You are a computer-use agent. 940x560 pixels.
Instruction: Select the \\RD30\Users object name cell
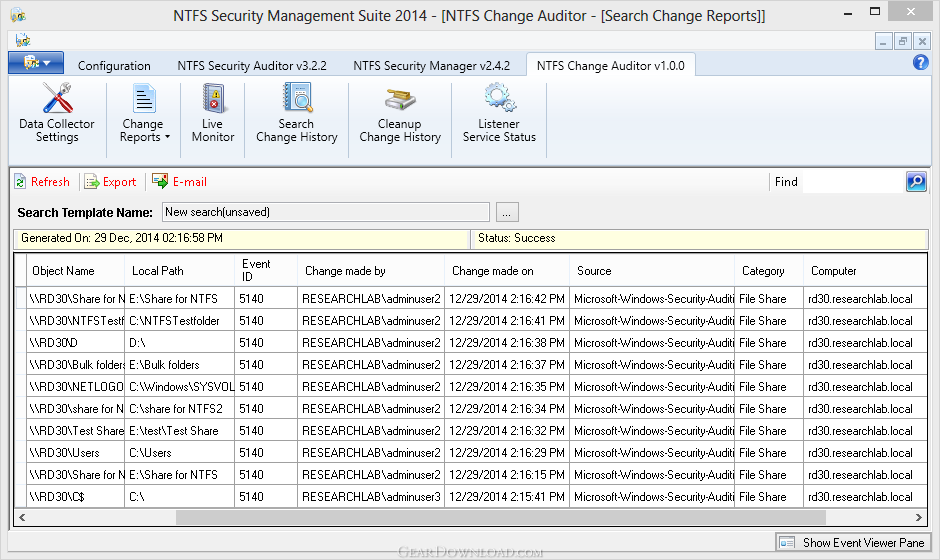coord(76,453)
